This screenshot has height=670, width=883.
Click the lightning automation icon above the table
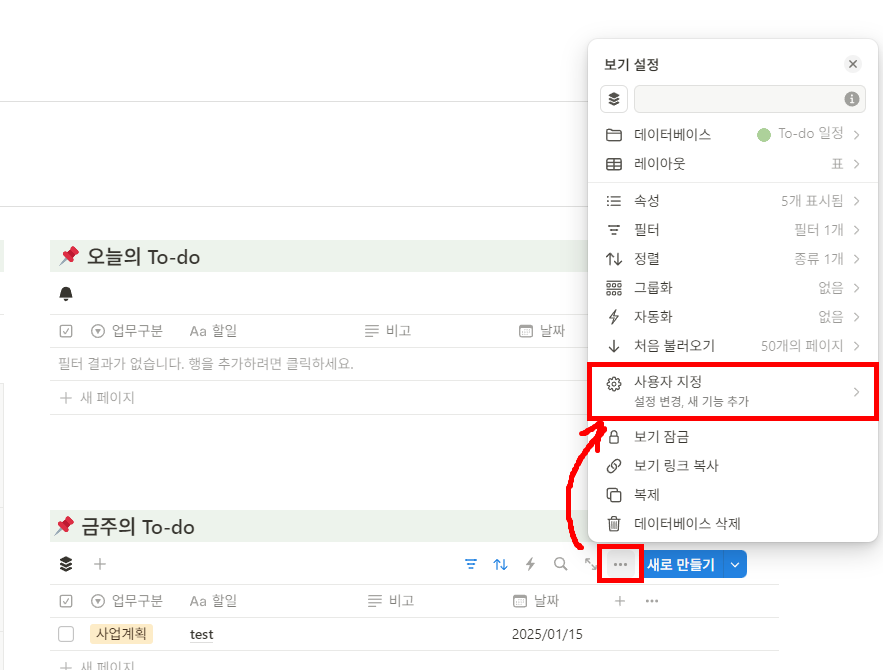coord(530,564)
